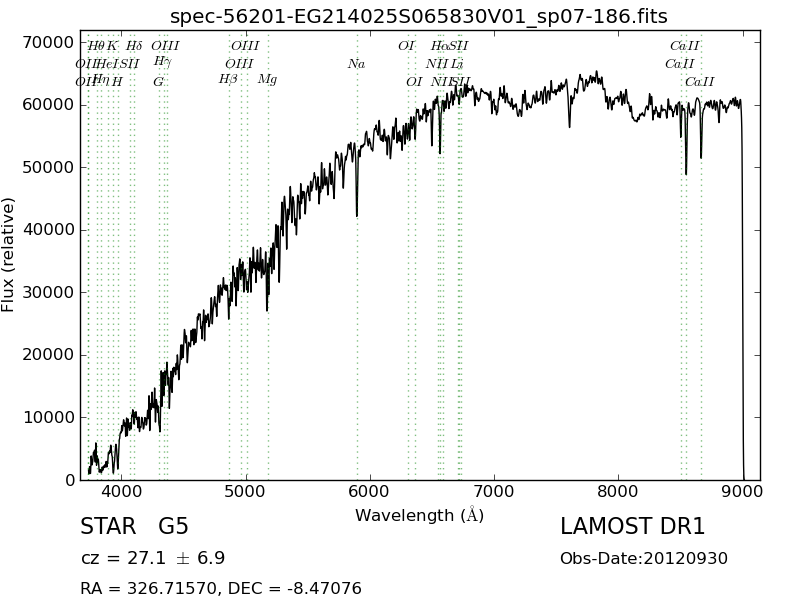Click the y-axis tick label 60000
This screenshot has height=600, width=800.
(48, 105)
